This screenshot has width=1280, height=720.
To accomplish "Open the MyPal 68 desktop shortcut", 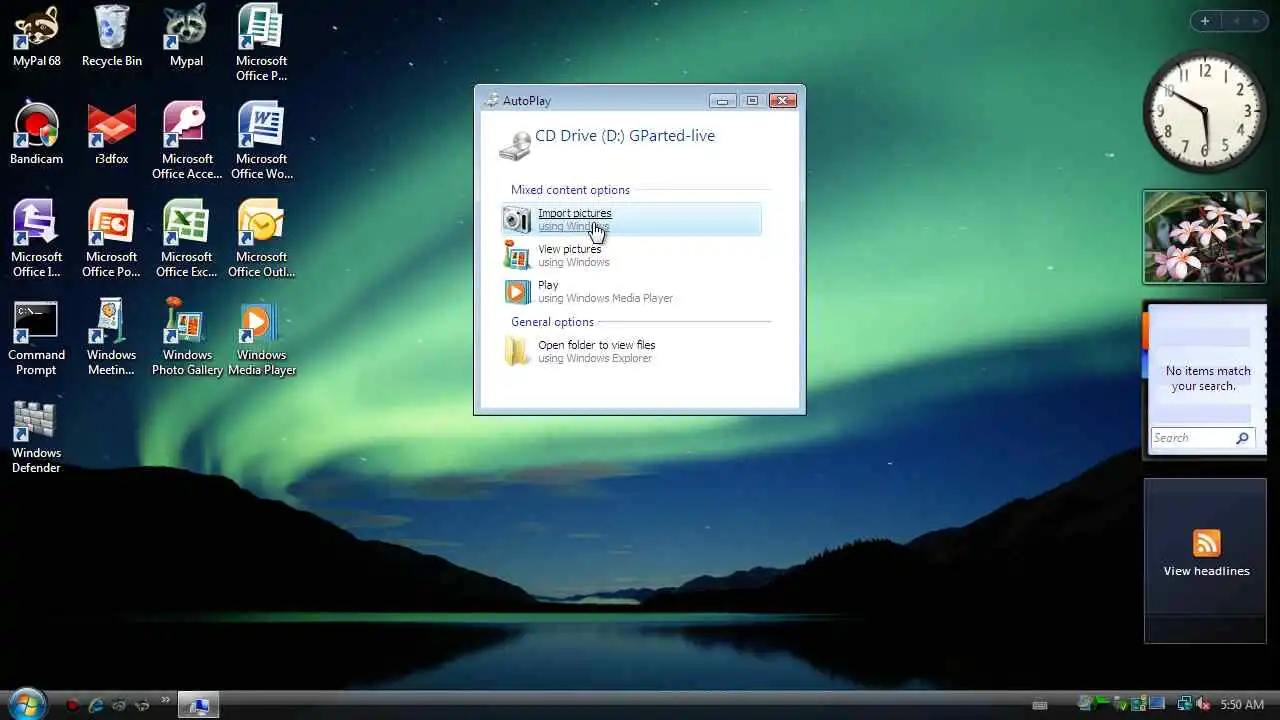I will click(x=36, y=36).
